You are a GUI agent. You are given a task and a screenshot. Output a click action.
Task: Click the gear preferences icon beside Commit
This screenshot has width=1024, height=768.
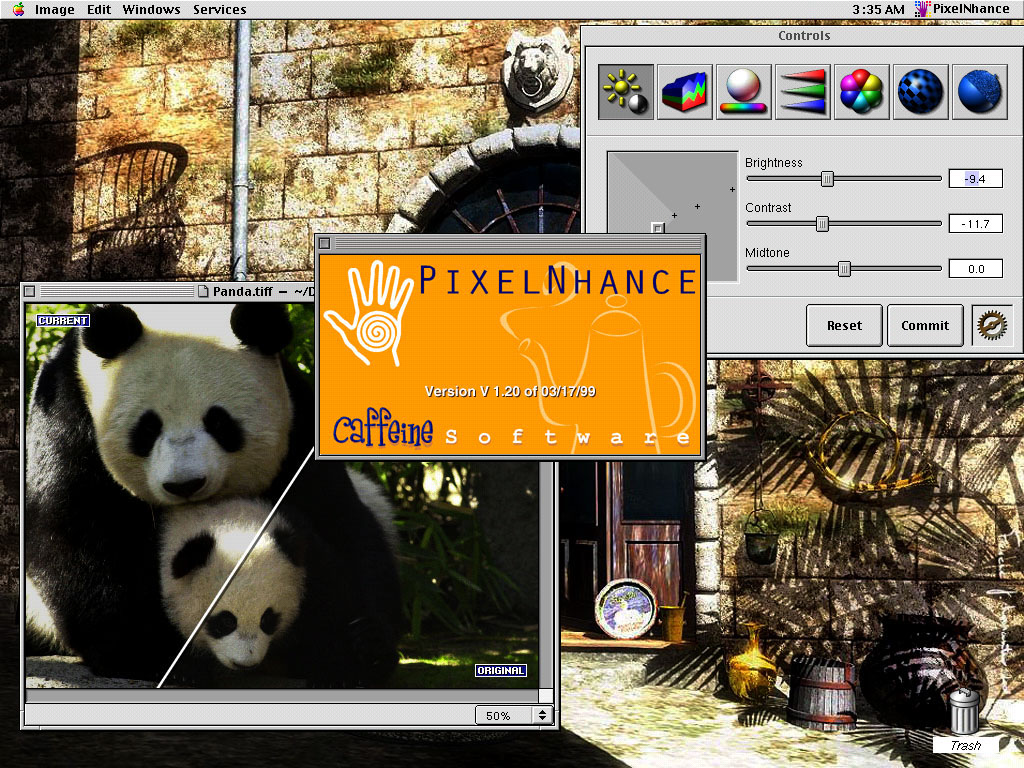point(991,325)
